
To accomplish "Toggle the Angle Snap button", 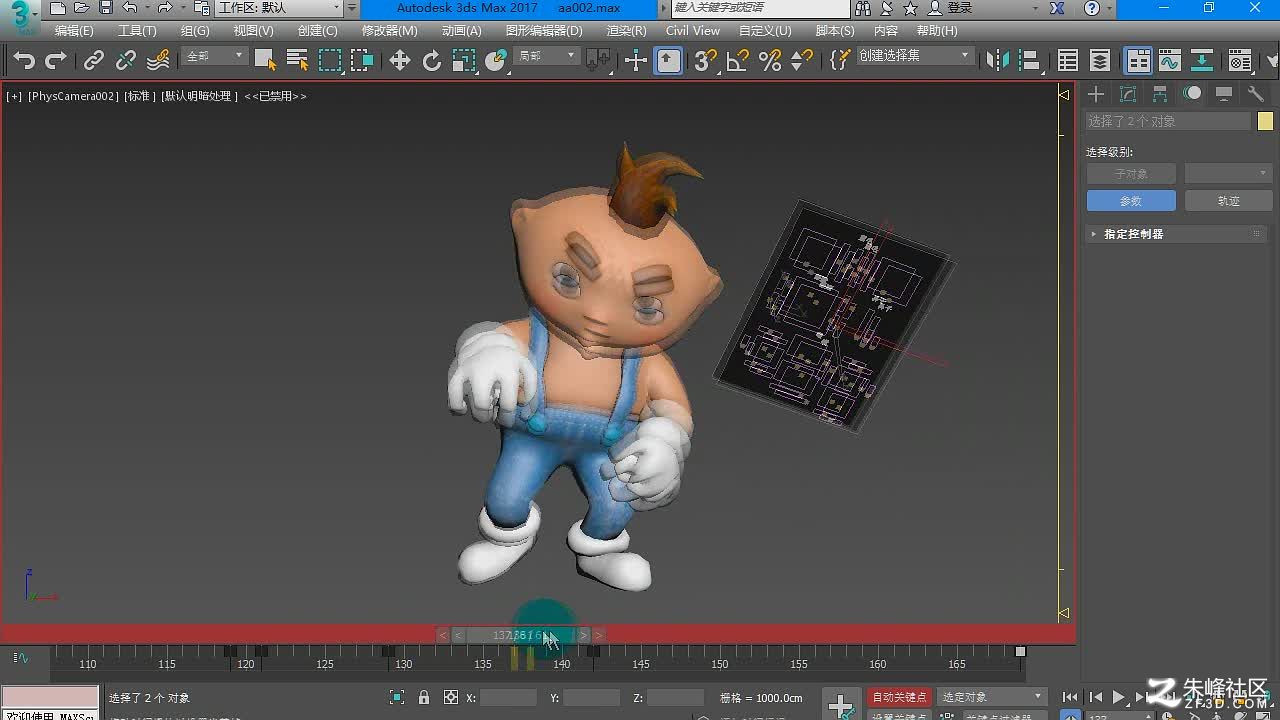I will click(738, 61).
